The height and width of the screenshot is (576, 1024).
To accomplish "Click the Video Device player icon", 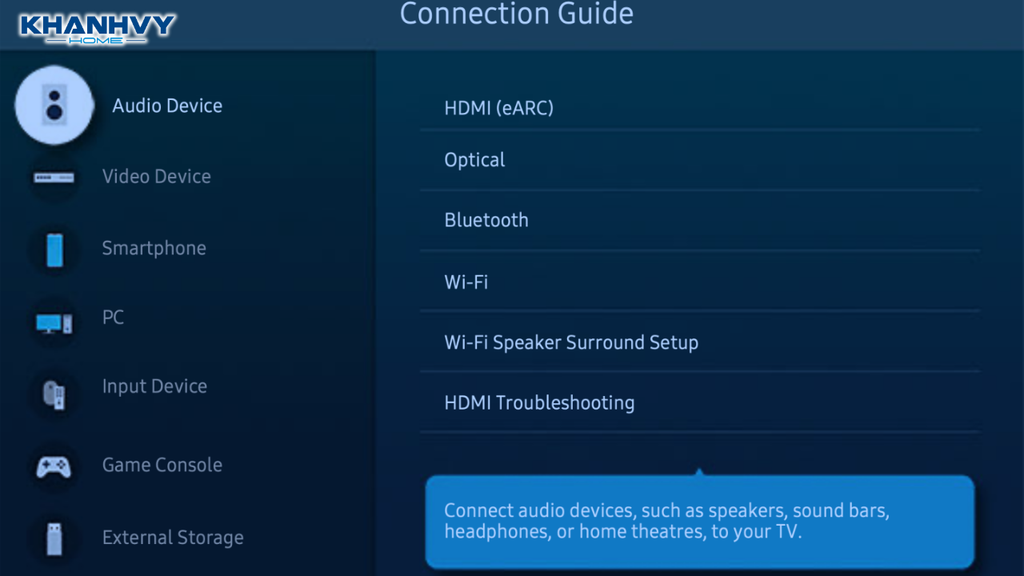I will 54,178.
